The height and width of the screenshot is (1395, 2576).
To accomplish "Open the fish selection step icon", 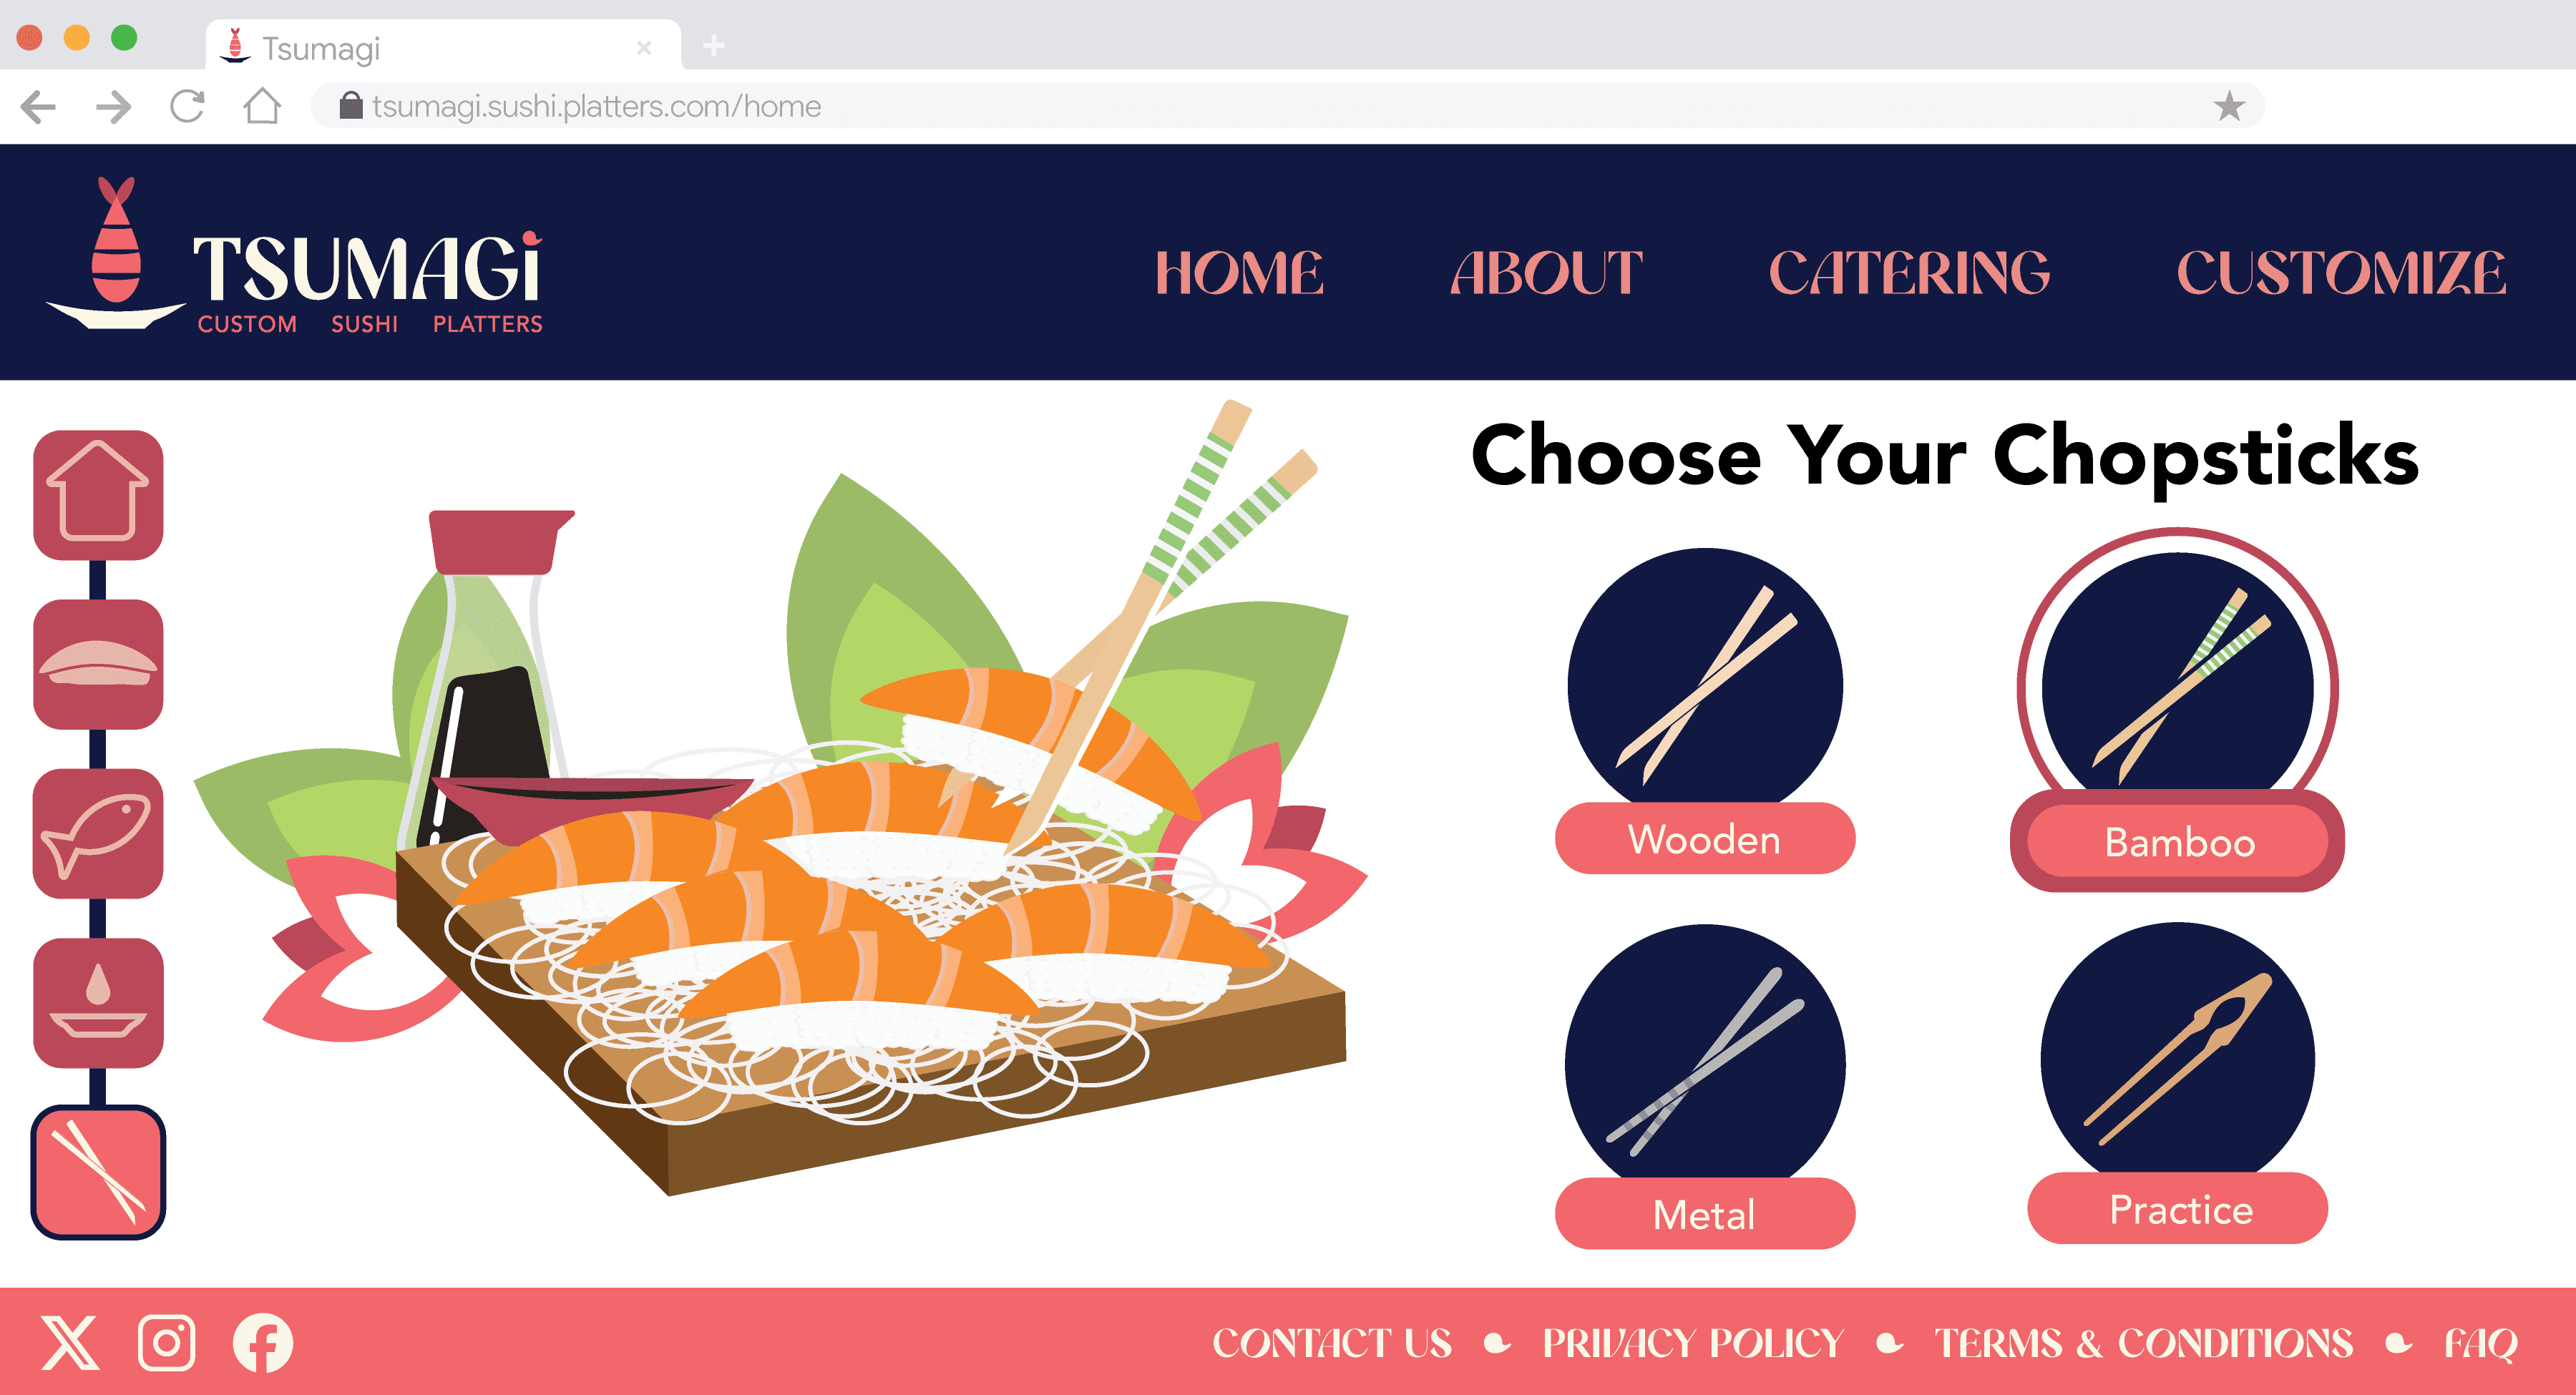I will coord(98,833).
